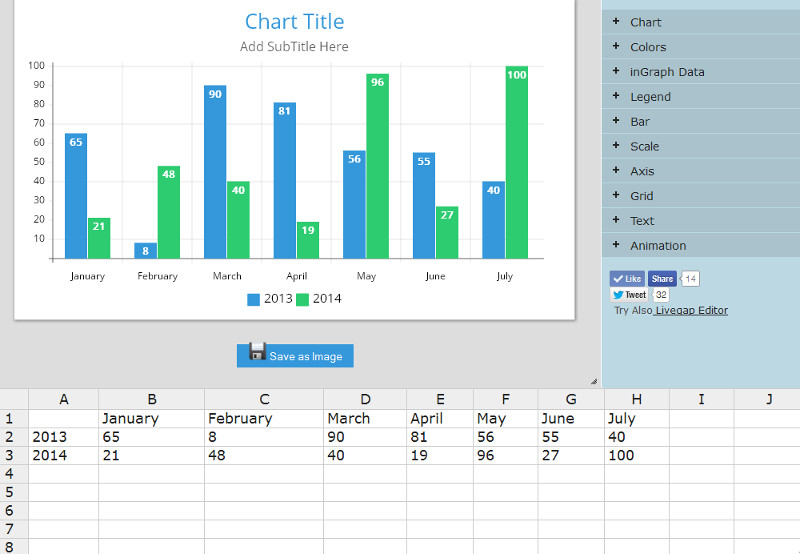This screenshot has height=554, width=800.
Task: Click the Twitter Tweet button
Action: pyautogui.click(x=630, y=295)
